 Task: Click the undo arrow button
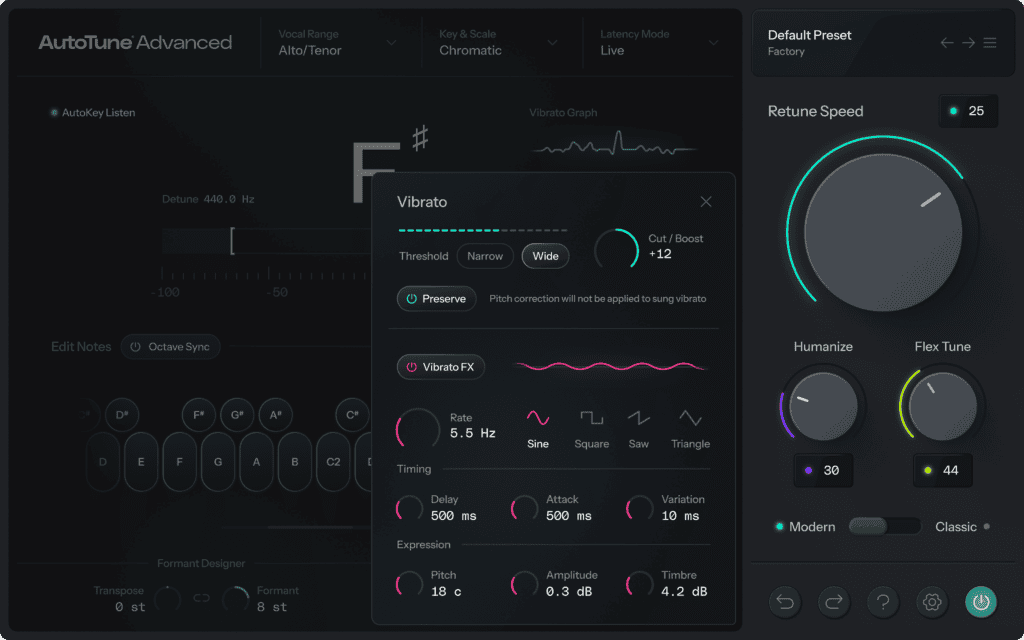coord(785,601)
